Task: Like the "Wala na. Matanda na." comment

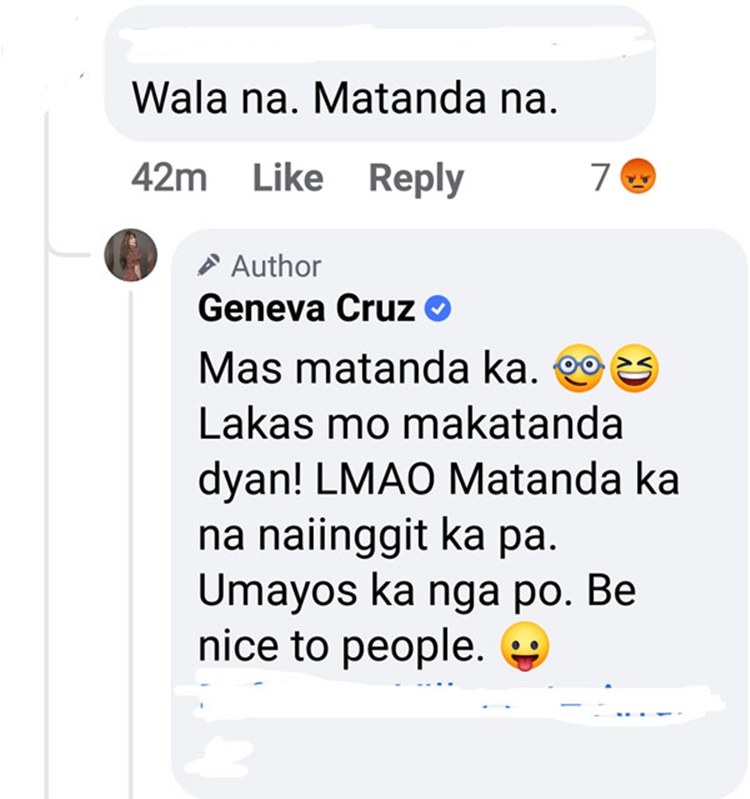Action: (287, 178)
